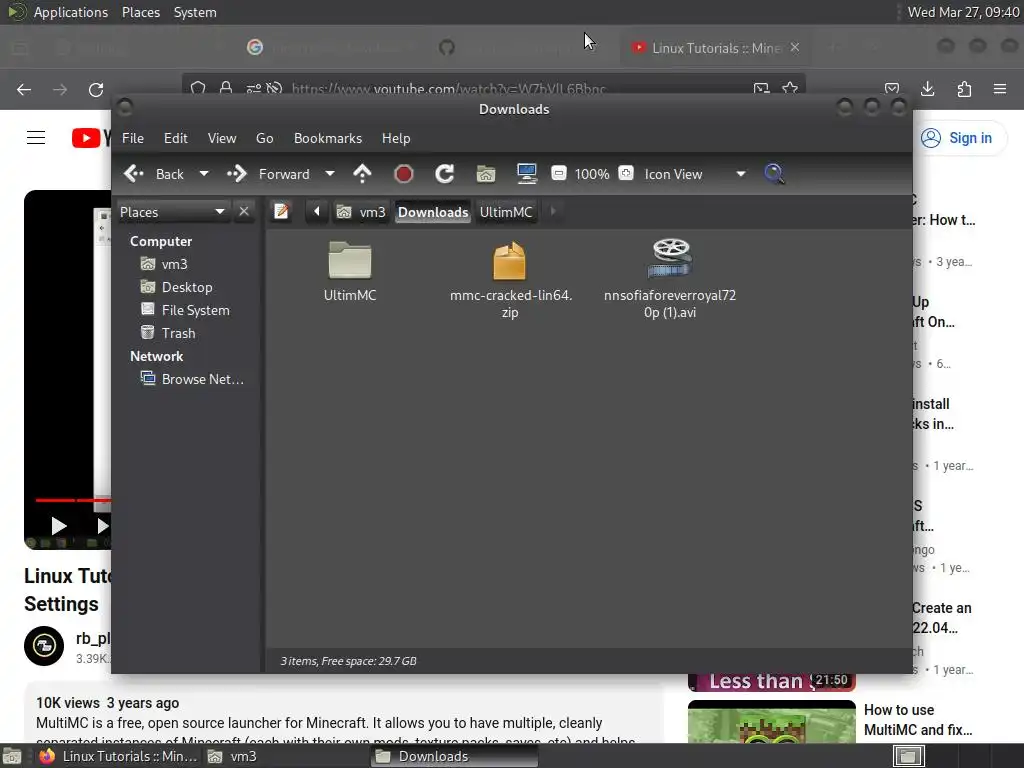Screen dimensions: 1024x768
Task: Select vm3 in Places sidebar
Action: click(174, 264)
